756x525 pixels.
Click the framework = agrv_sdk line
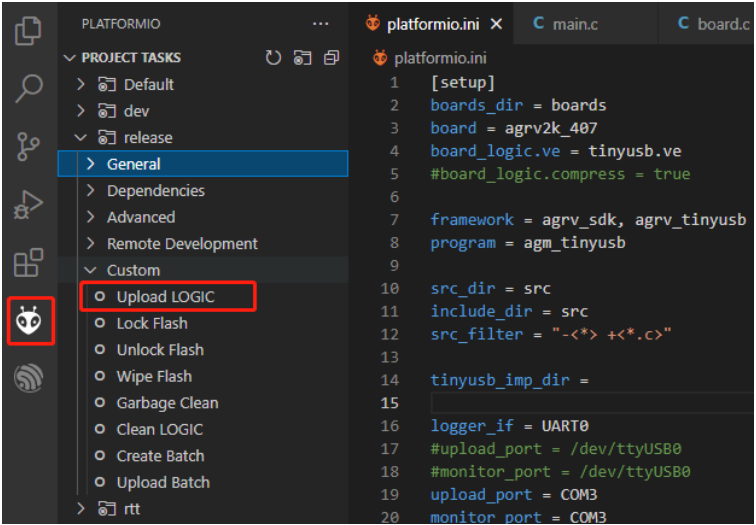point(588,220)
